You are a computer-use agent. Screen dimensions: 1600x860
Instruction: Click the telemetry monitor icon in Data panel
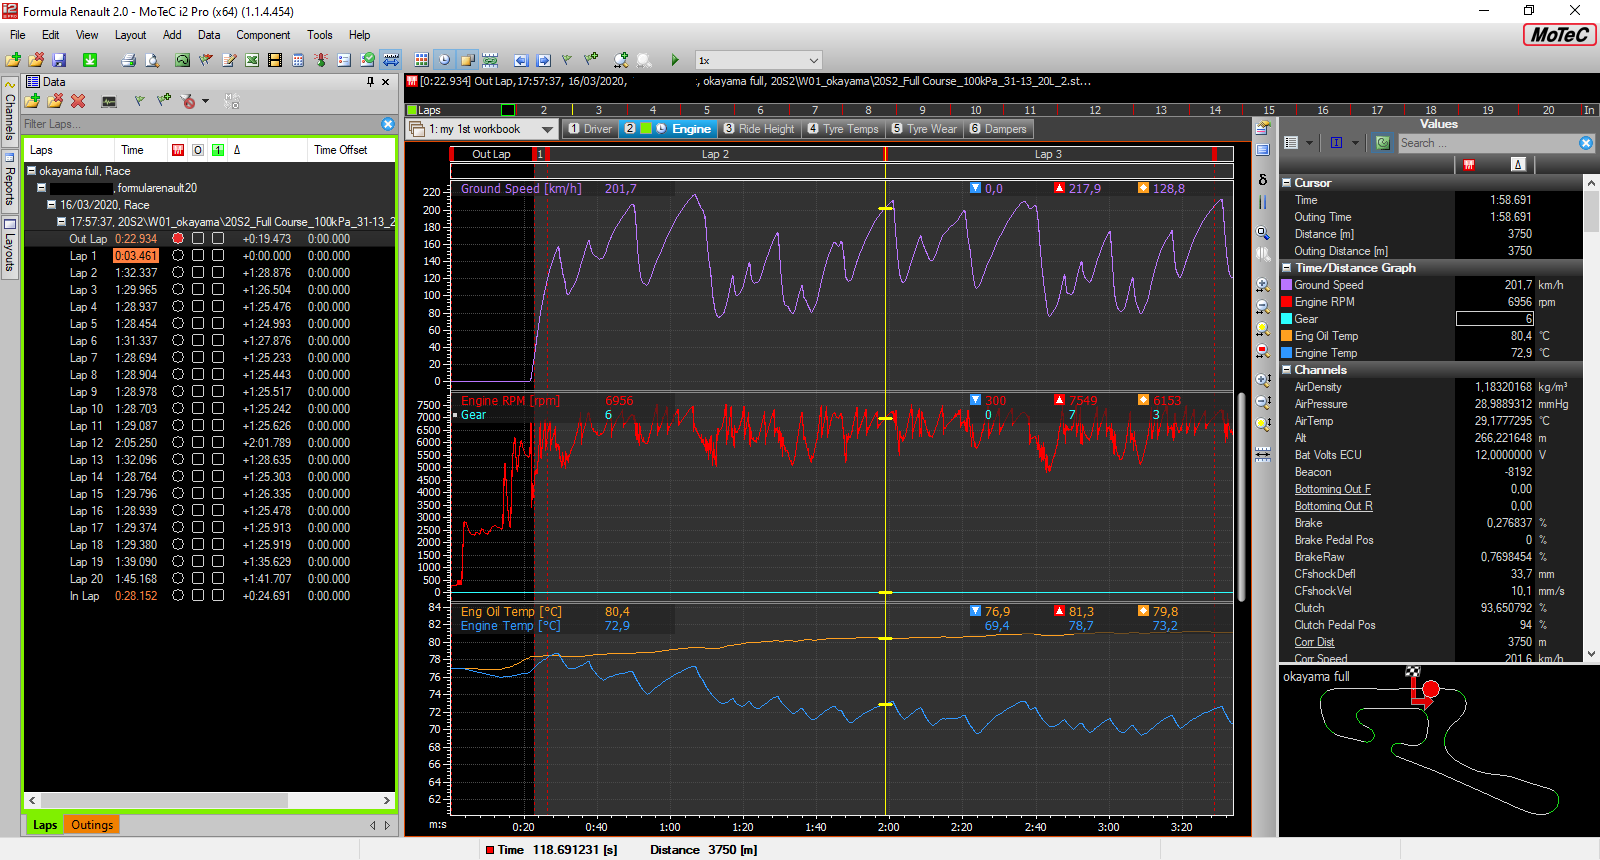point(109,101)
